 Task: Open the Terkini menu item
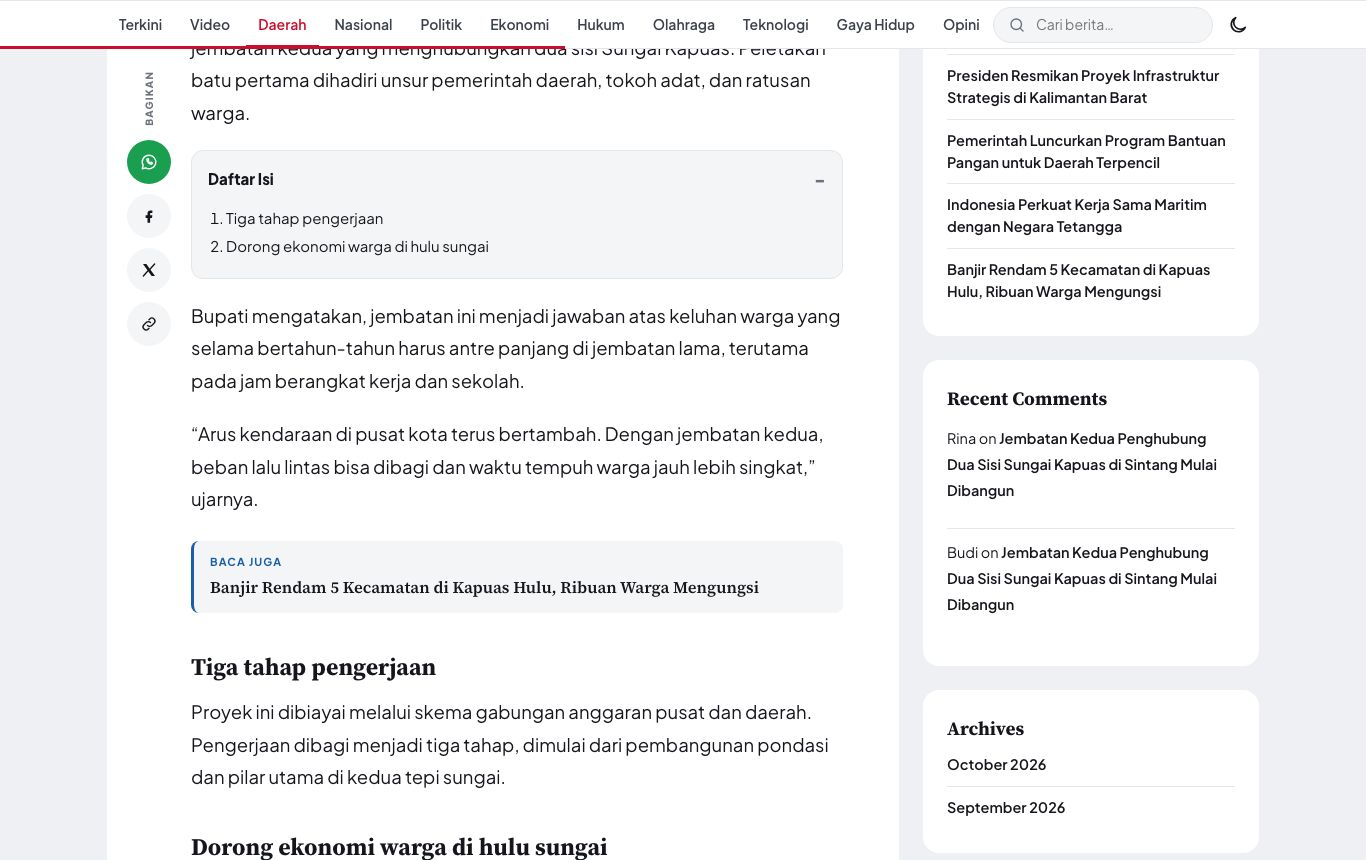140,25
